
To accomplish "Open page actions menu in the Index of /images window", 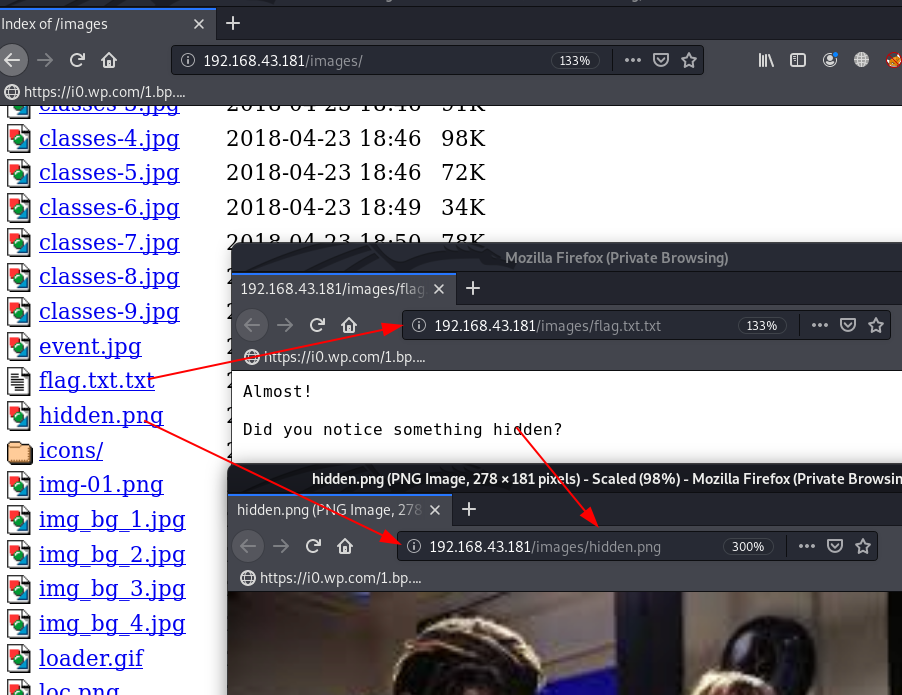I will [x=632, y=60].
